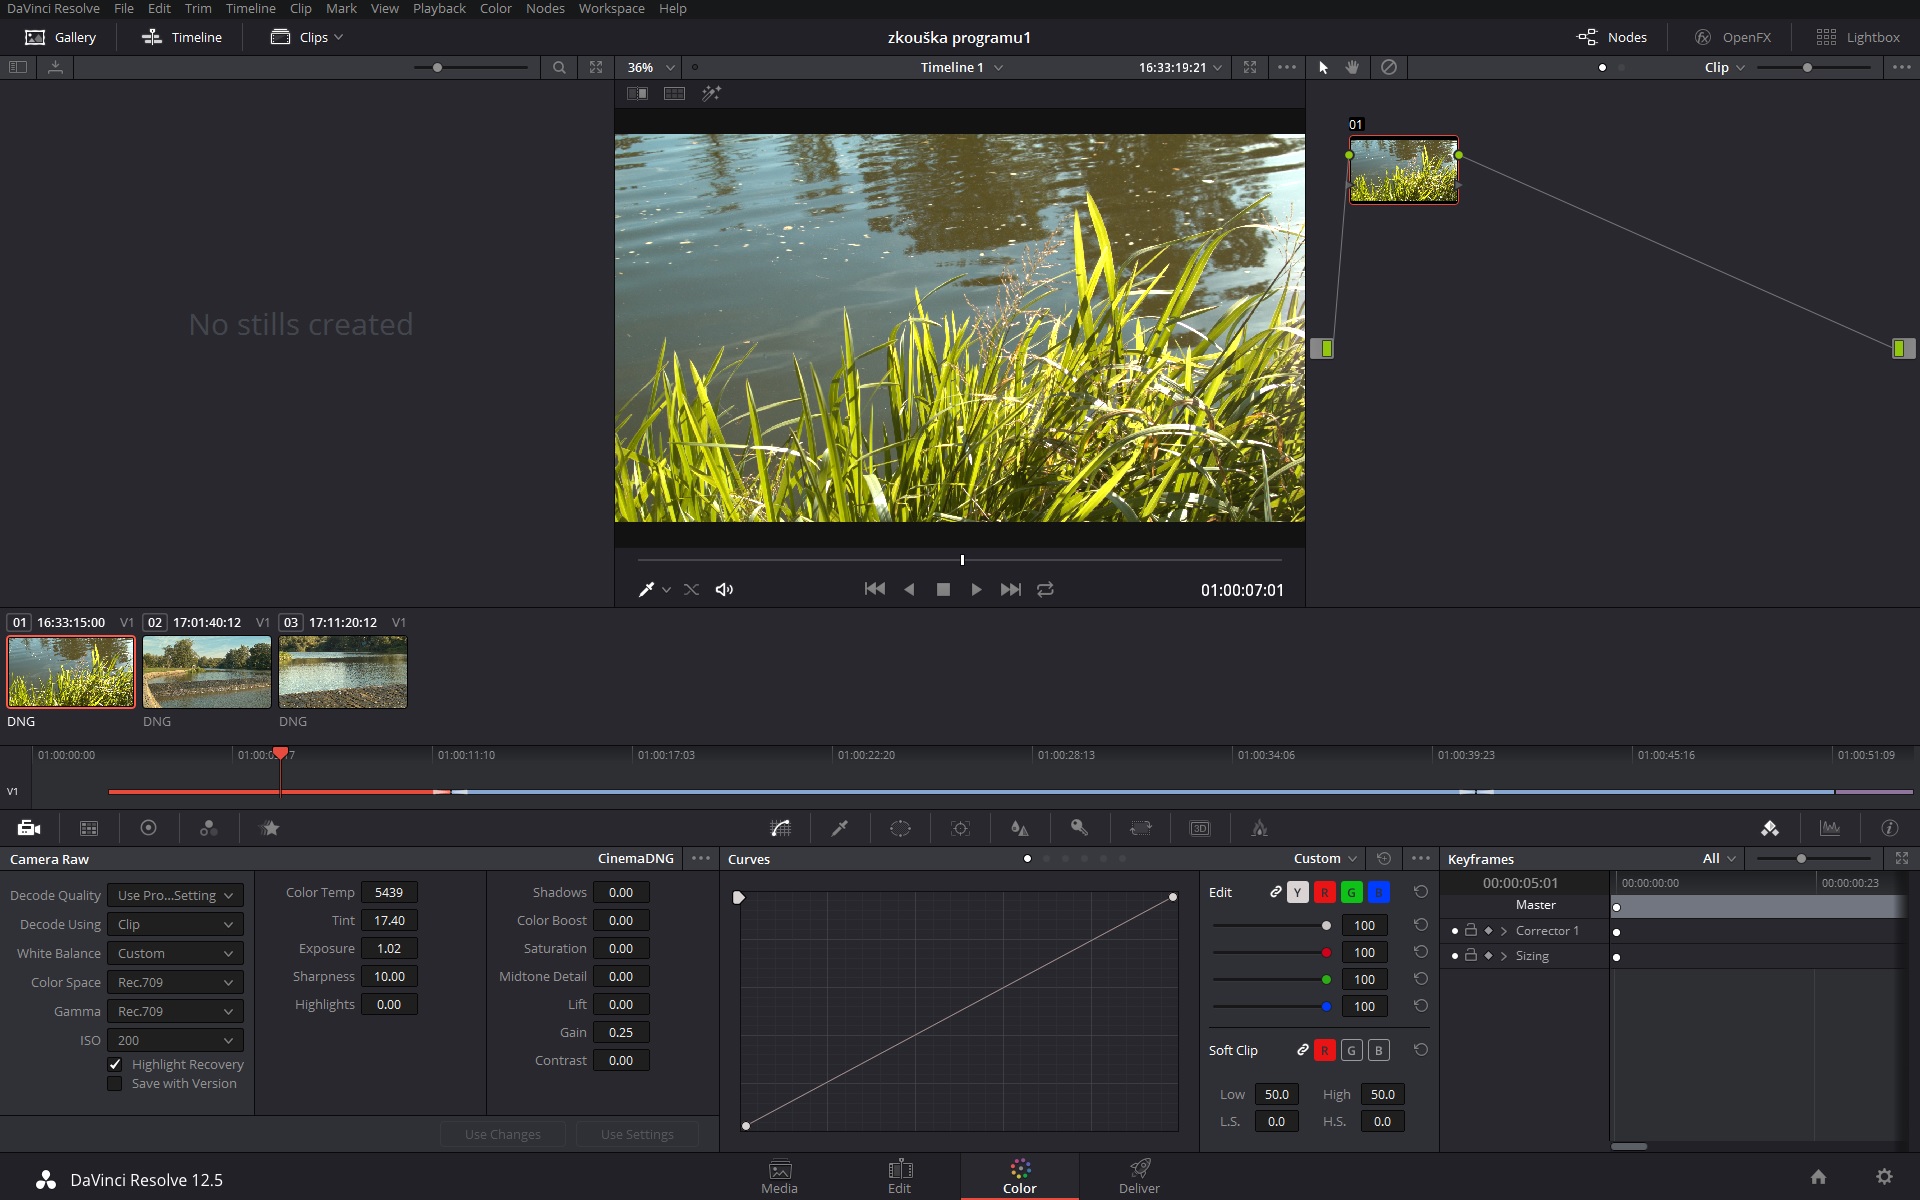Expand the Gamma Rec.709 dropdown
This screenshot has width=1920, height=1200.
pyautogui.click(x=175, y=1012)
